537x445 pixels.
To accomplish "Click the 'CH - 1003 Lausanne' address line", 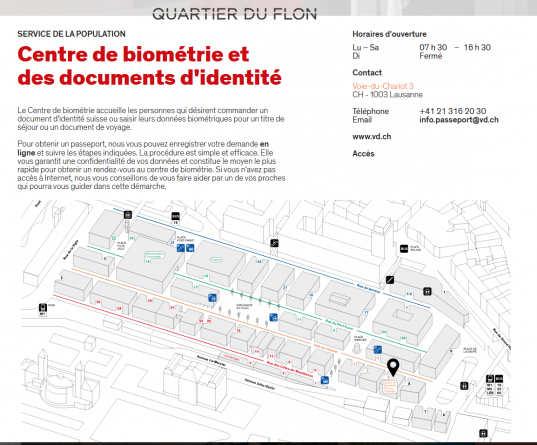I will click(387, 95).
